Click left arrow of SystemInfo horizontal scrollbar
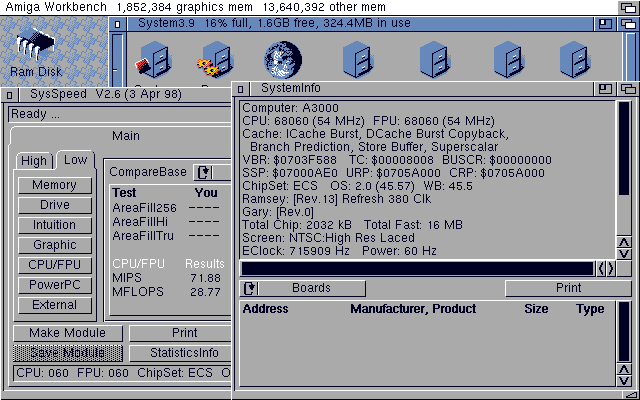 (x=602, y=269)
